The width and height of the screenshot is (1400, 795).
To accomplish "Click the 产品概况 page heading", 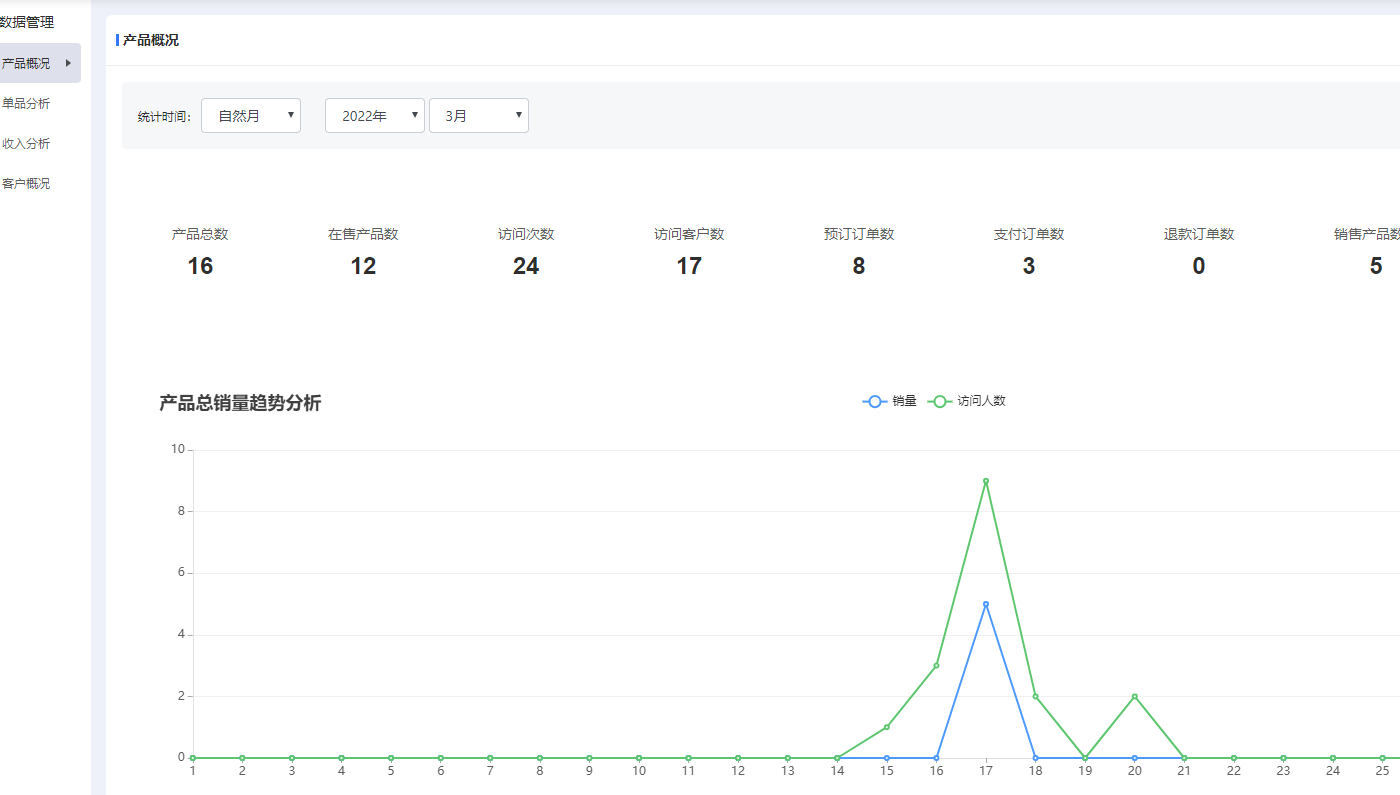I will pyautogui.click(x=151, y=40).
